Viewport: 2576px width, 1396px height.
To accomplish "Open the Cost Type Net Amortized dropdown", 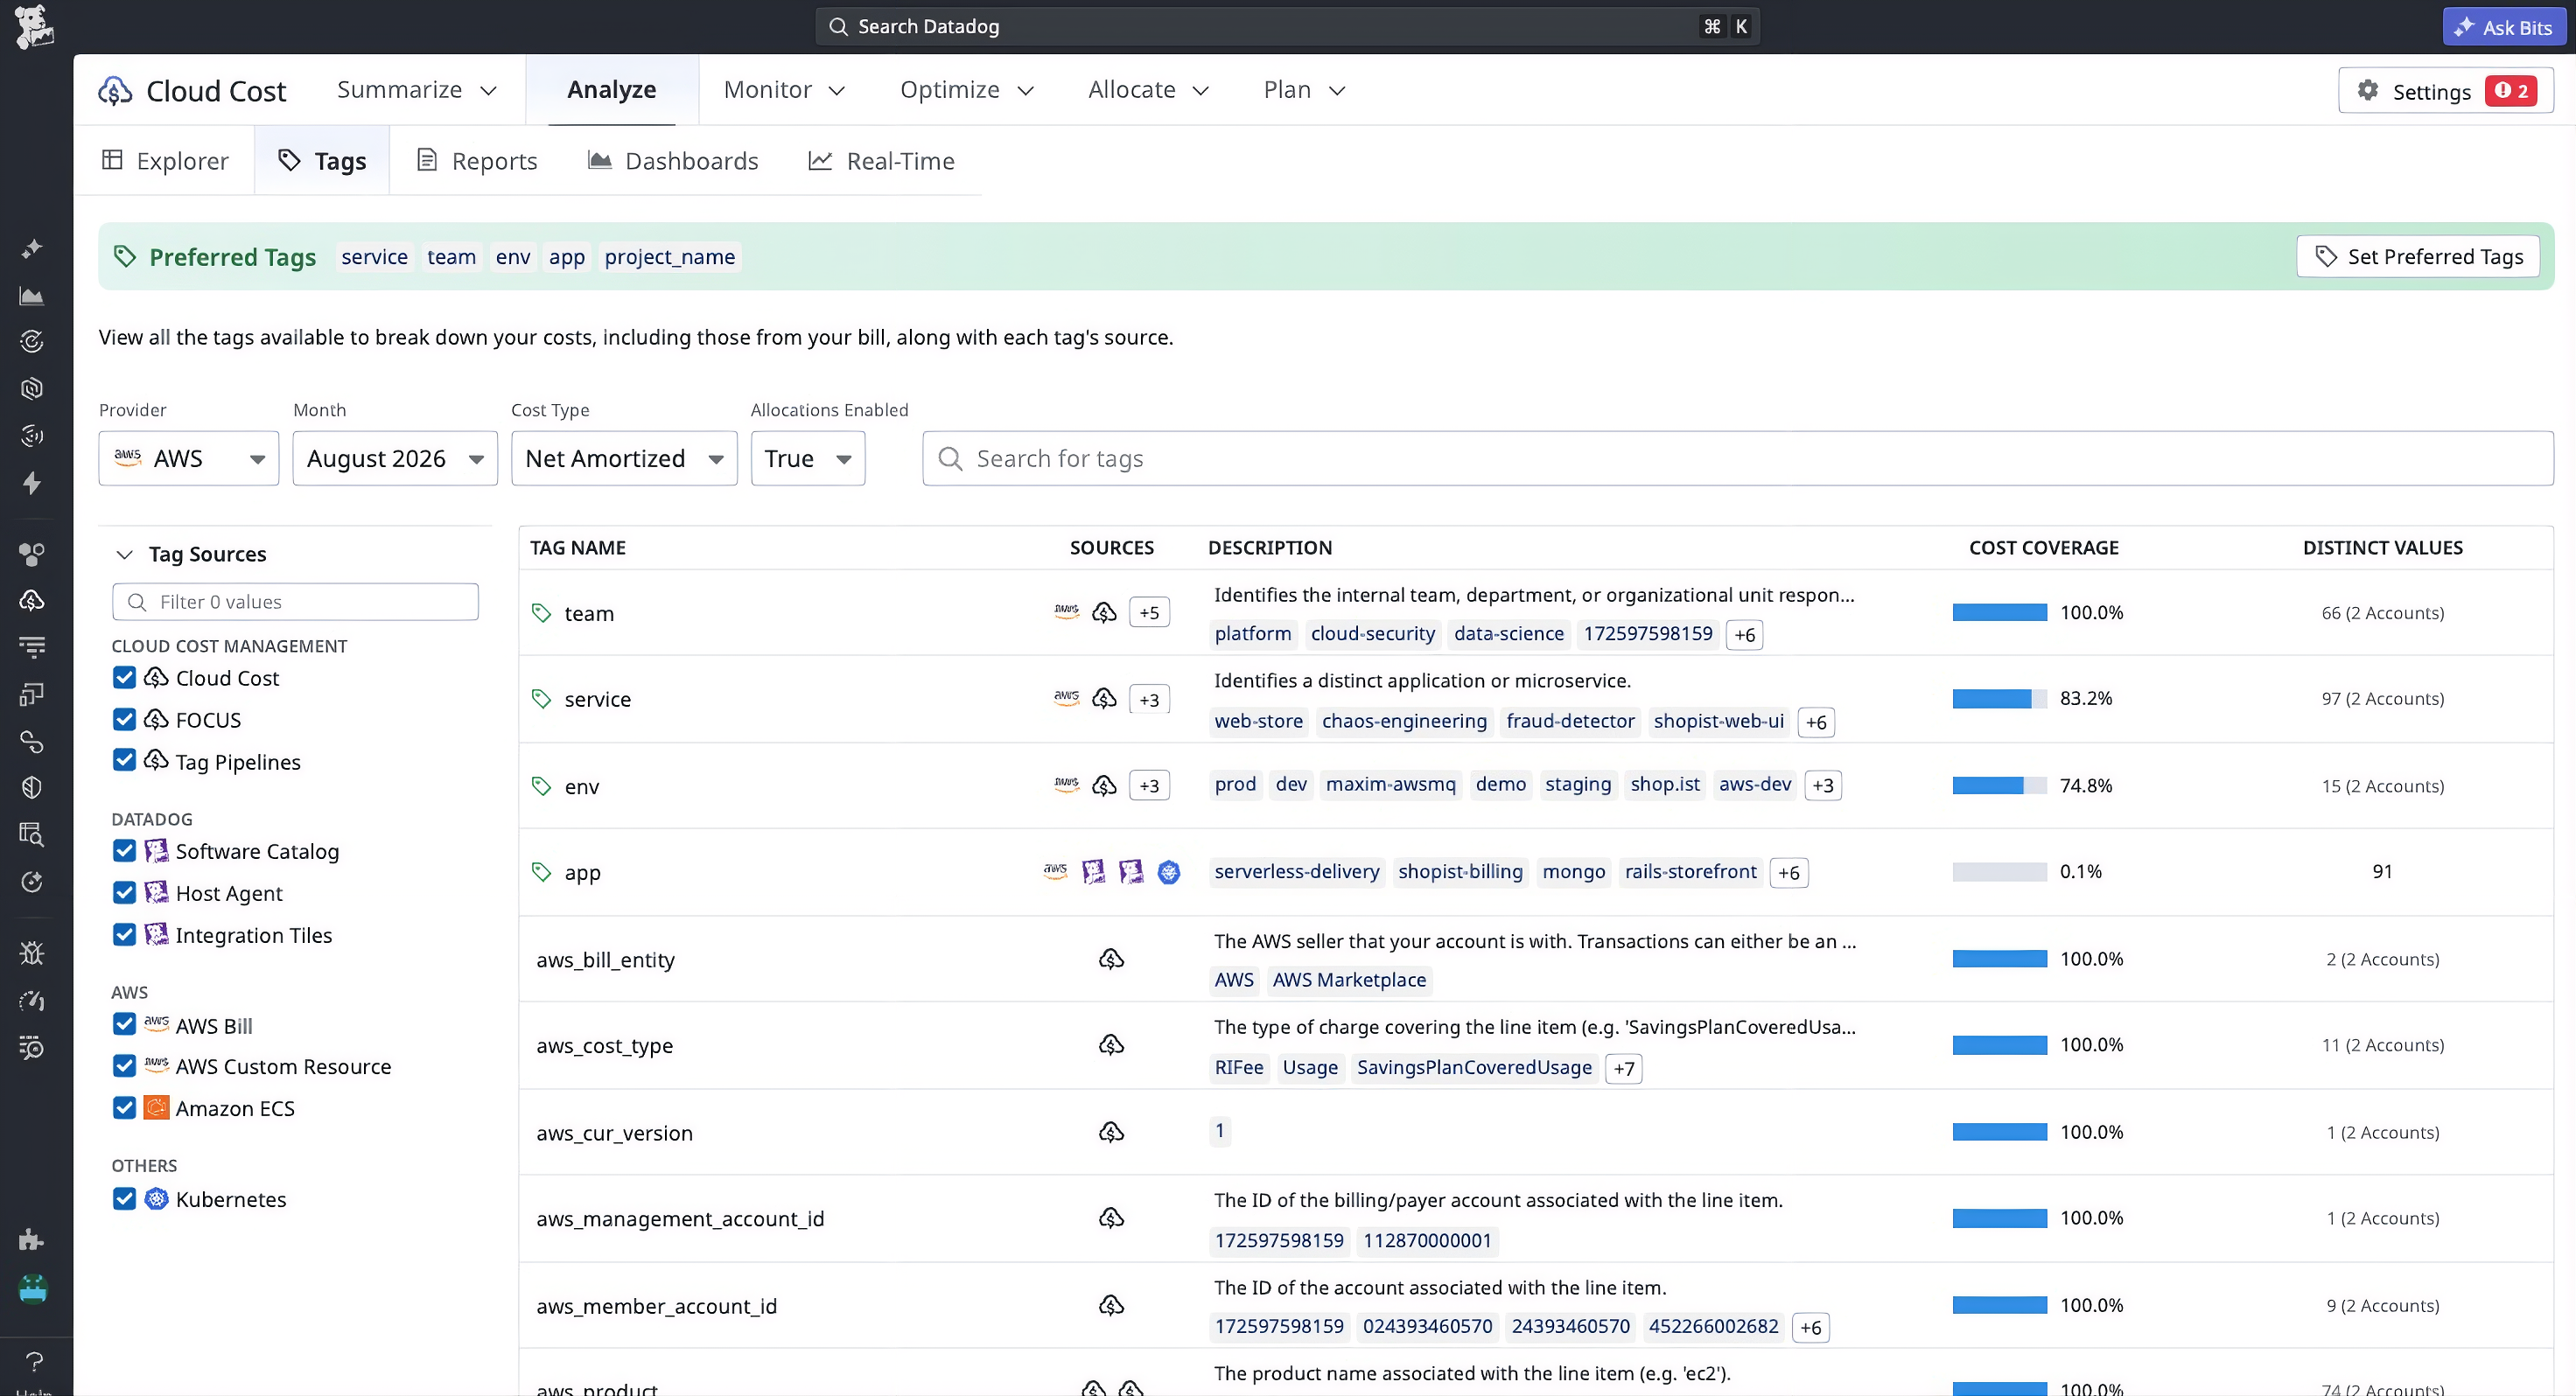I will point(624,459).
